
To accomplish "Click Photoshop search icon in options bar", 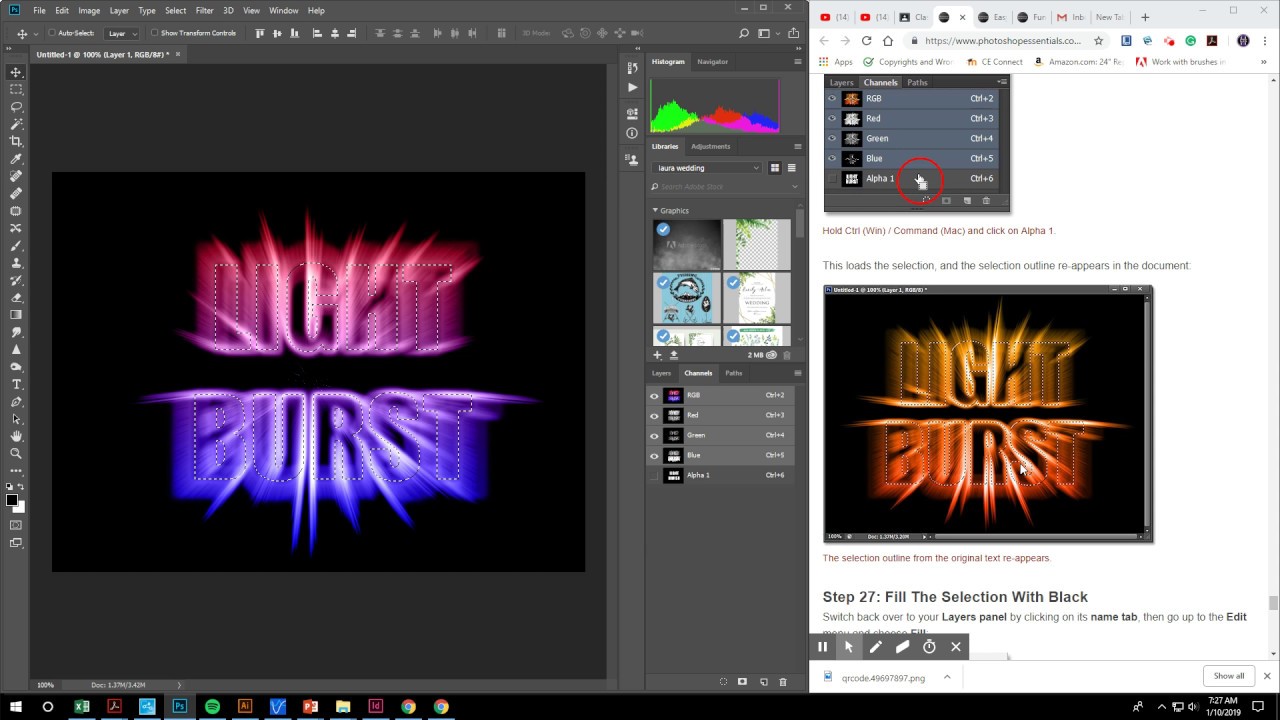I will point(744,33).
